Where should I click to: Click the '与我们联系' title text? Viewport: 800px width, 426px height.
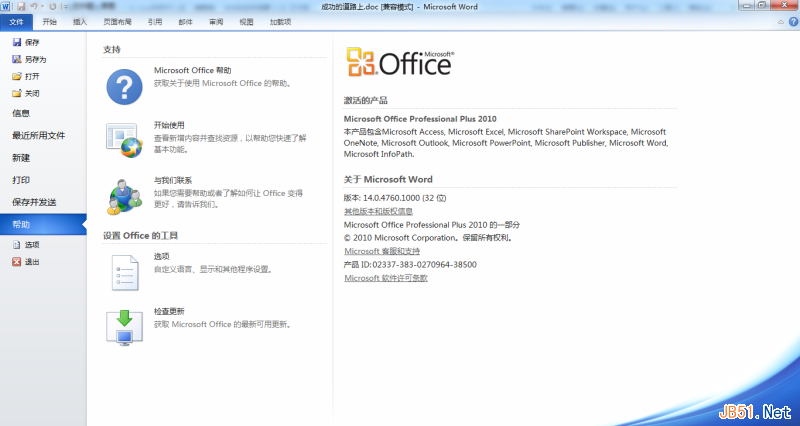(173, 181)
